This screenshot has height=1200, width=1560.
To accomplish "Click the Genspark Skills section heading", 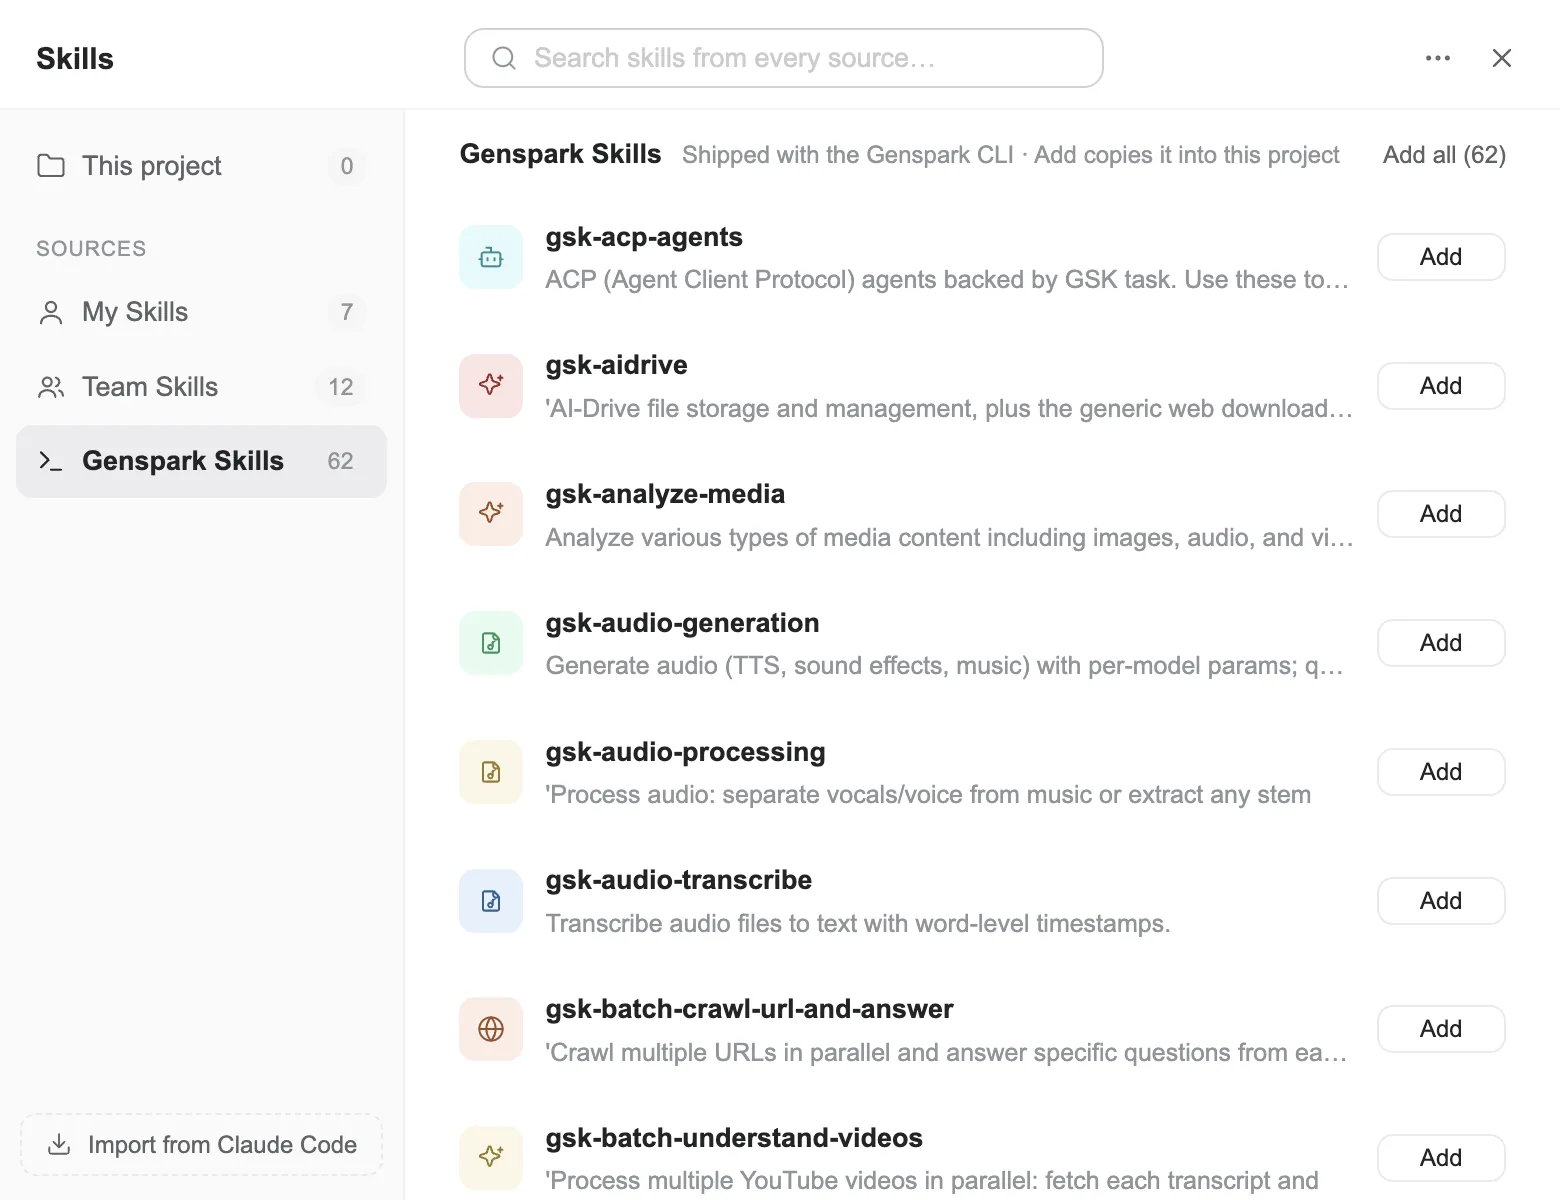I will [x=560, y=154].
